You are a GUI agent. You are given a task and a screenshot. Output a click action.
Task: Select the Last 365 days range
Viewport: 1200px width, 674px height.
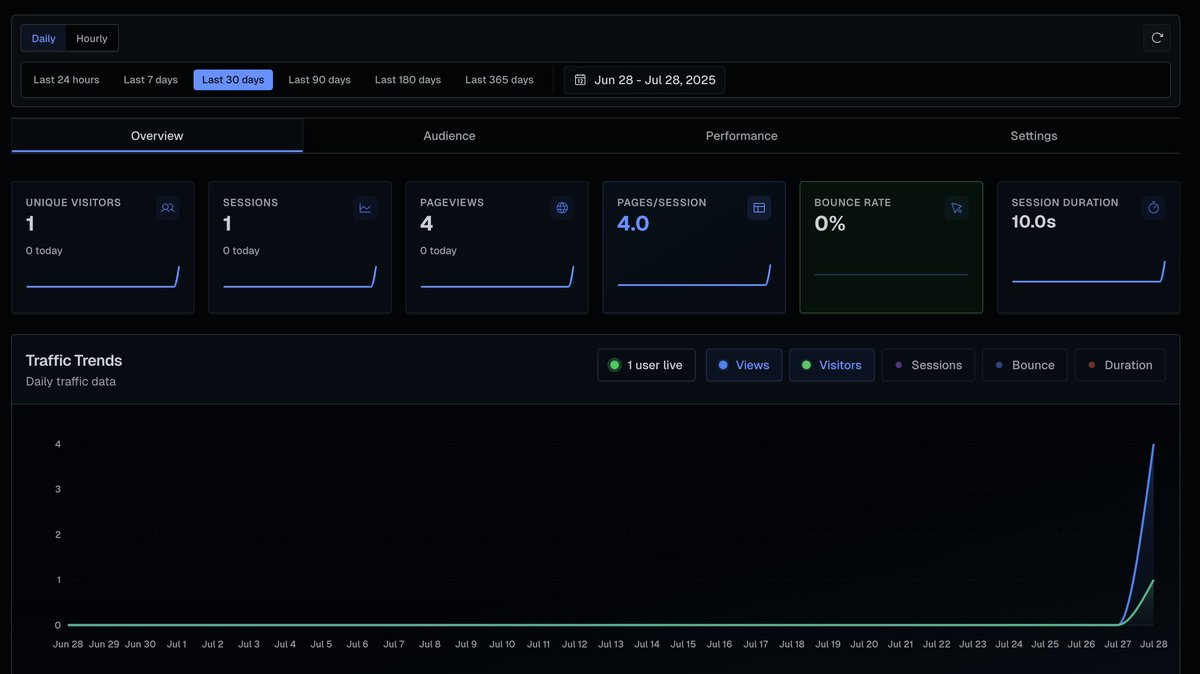coord(499,79)
